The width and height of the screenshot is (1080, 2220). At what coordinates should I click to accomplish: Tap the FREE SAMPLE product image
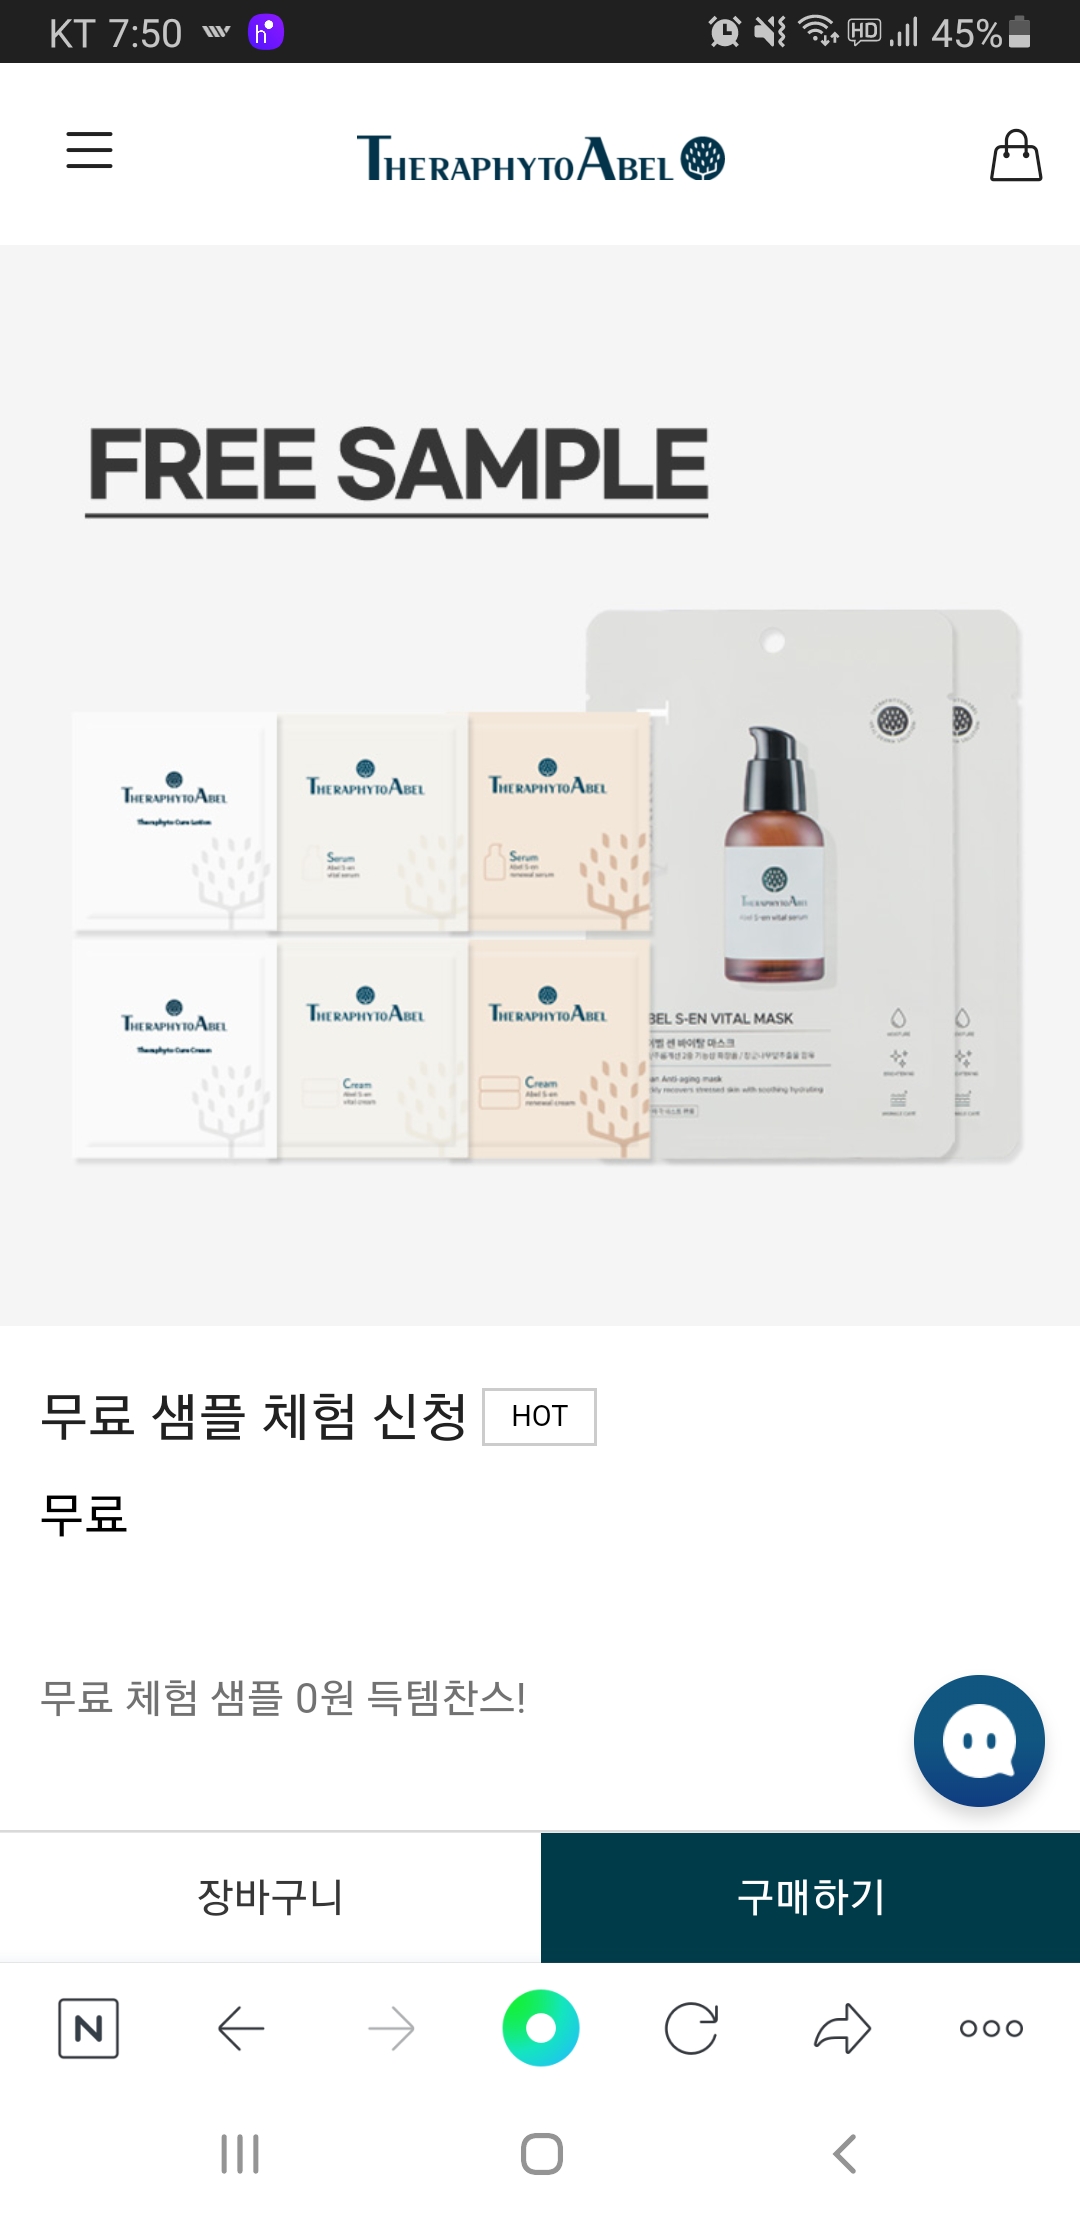pyautogui.click(x=540, y=785)
